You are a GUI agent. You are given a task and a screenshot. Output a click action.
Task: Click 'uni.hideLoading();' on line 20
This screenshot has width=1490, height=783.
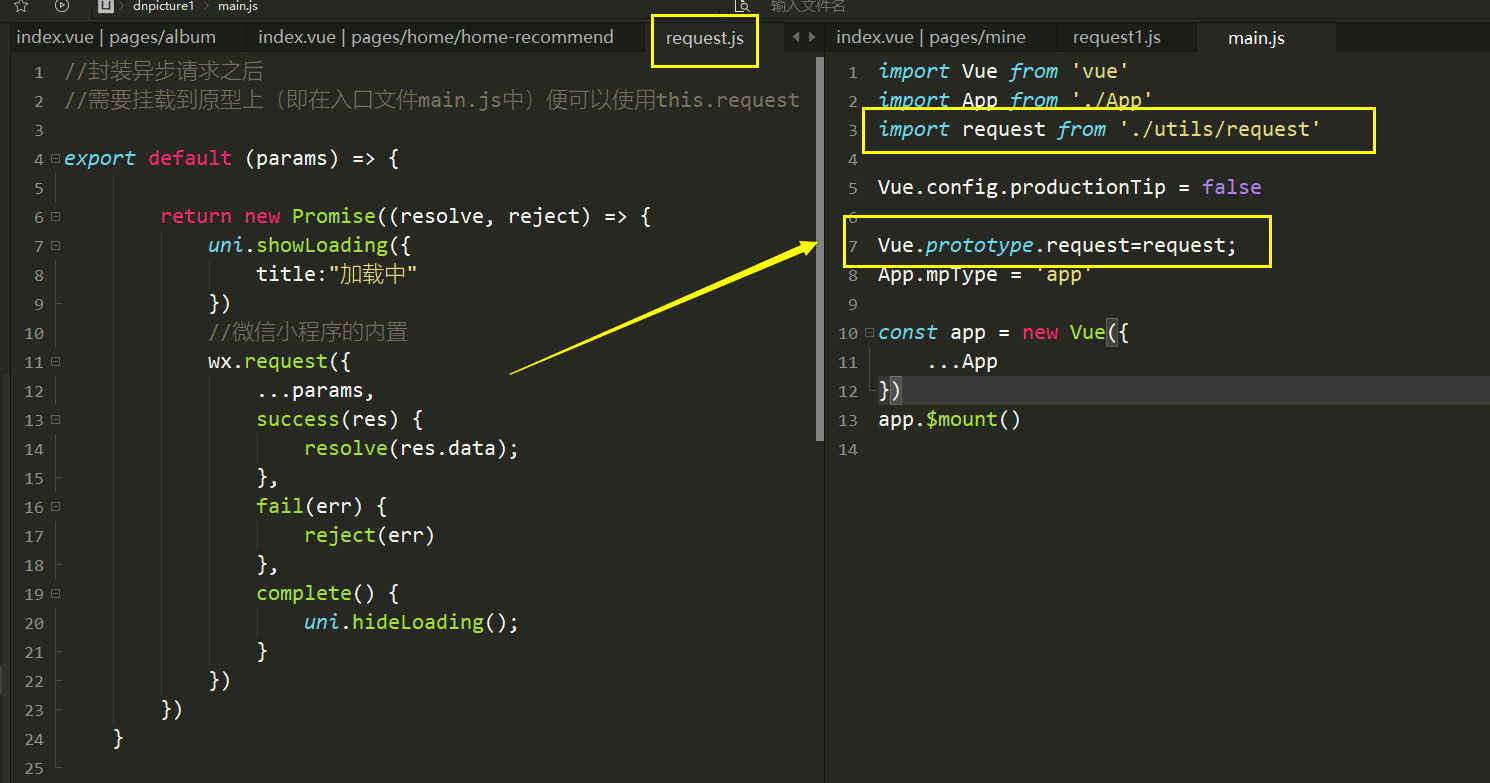(412, 622)
